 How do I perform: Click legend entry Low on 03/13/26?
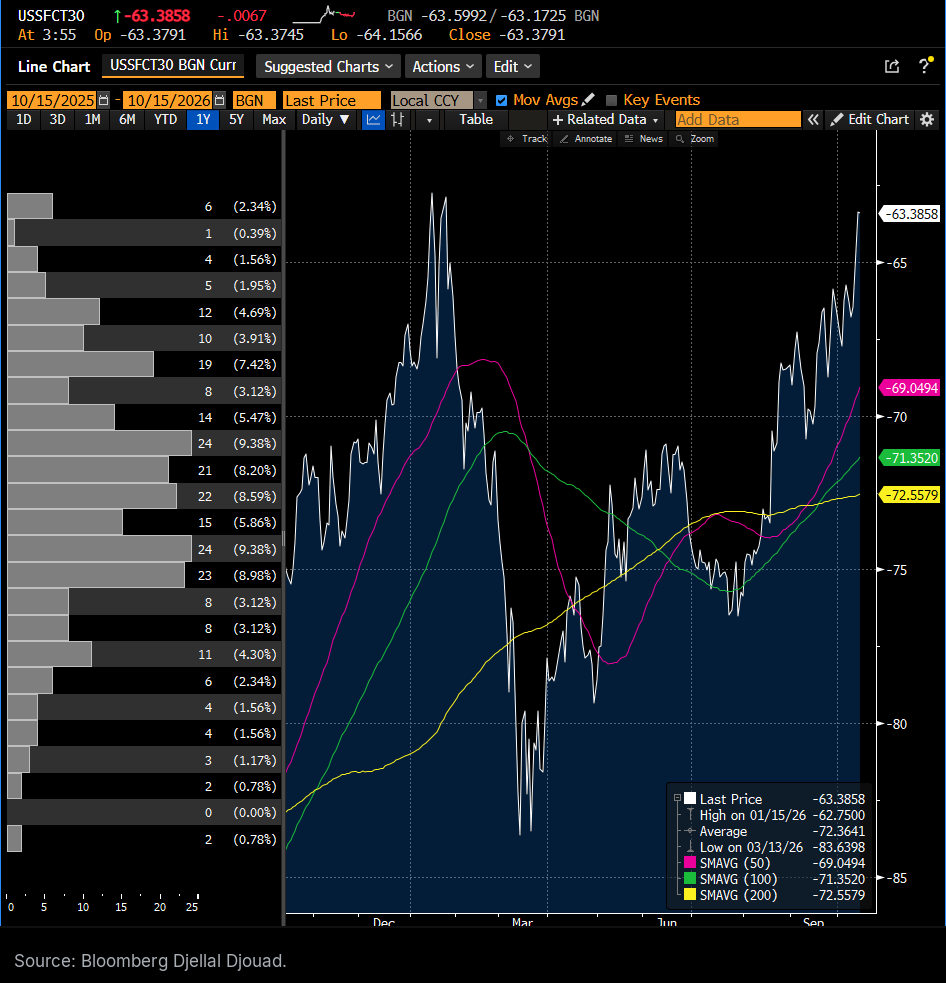(774, 847)
